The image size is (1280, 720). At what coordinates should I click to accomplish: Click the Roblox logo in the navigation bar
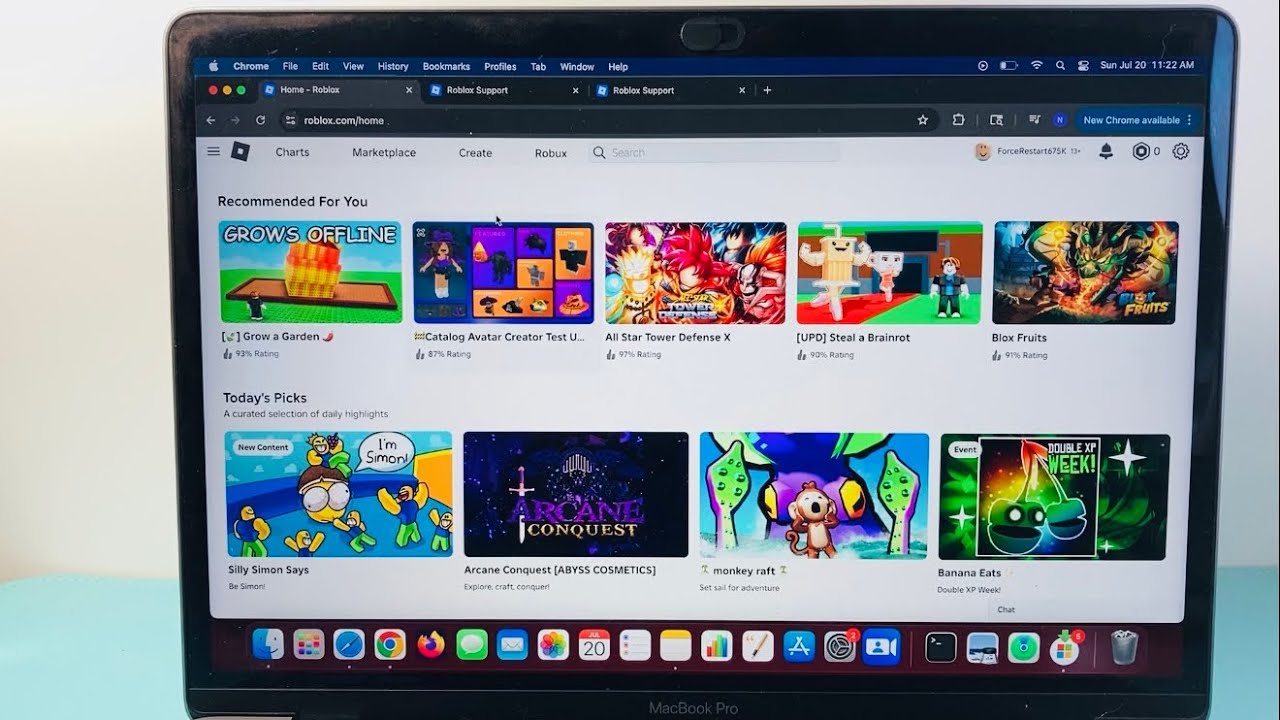coord(240,152)
